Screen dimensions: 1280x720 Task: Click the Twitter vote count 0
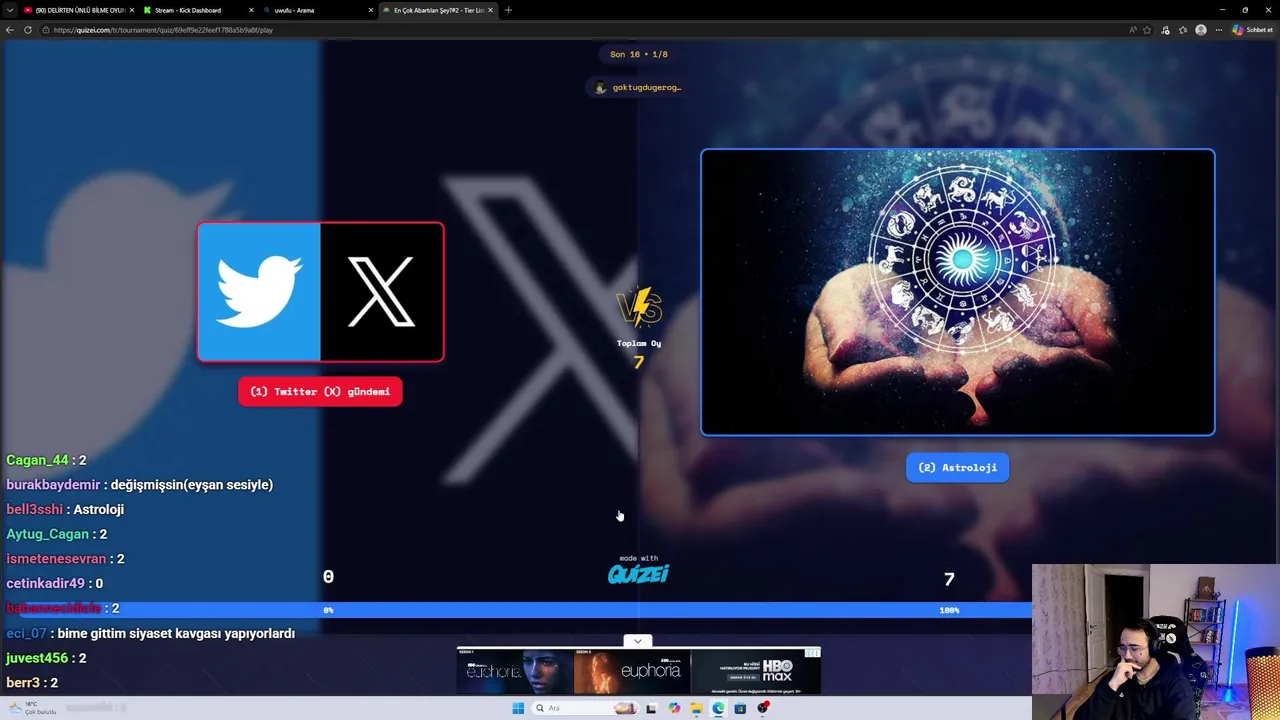[x=328, y=577]
